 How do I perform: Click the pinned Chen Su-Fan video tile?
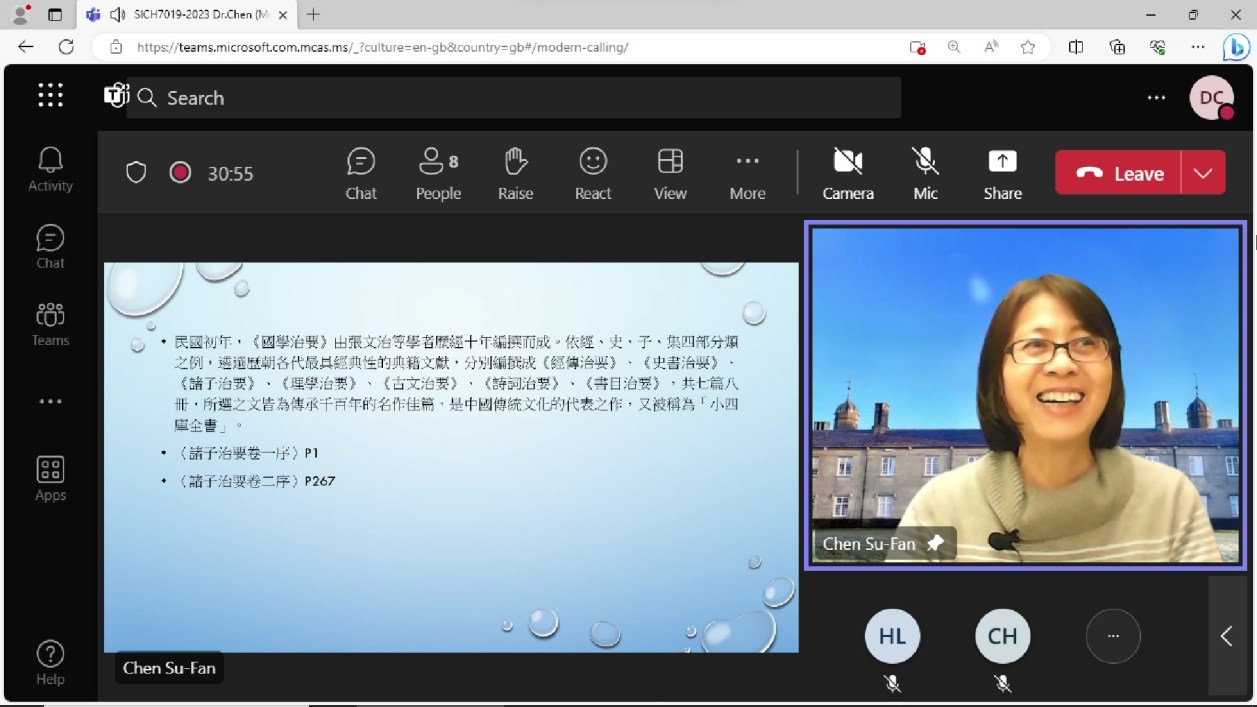tap(1026, 395)
